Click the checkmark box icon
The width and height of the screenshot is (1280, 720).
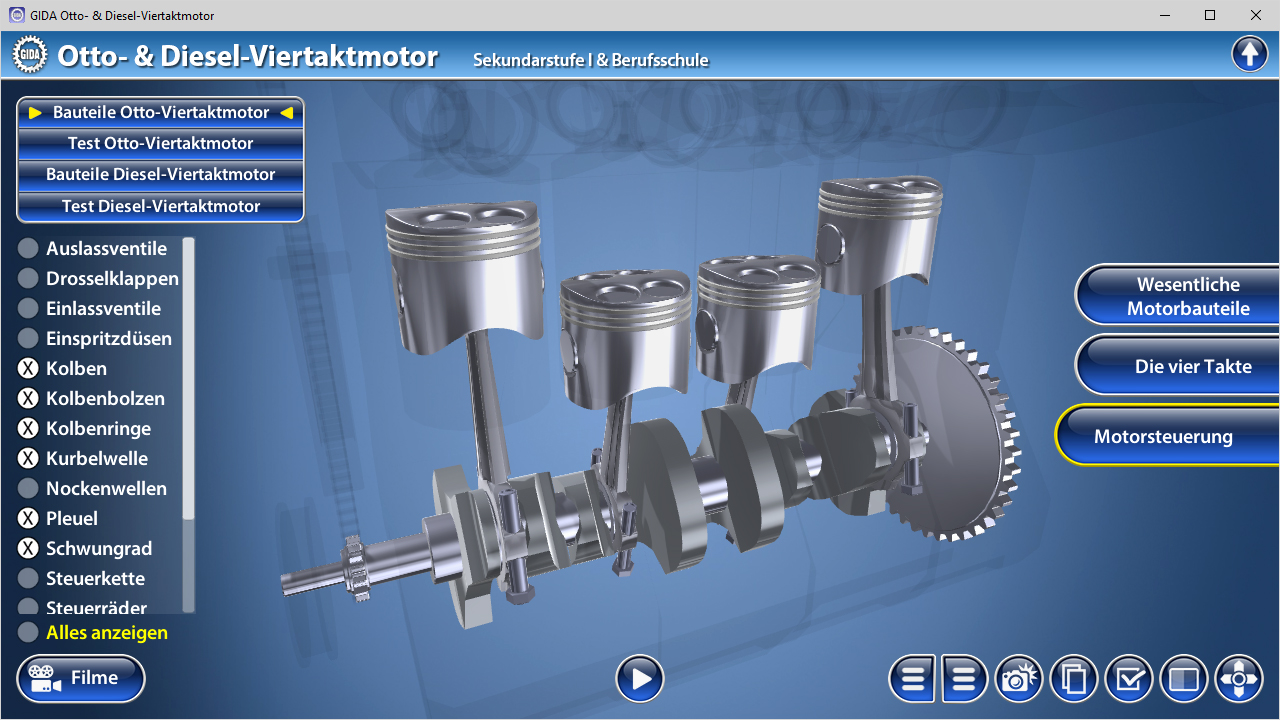click(x=1129, y=680)
